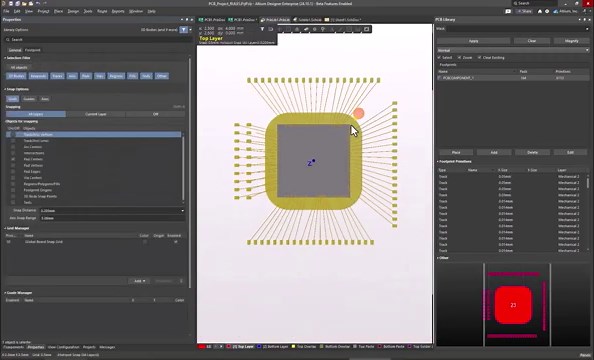The image size is (594, 360).
Task: Toggle the Intersections snapping checkbox
Action: [13, 153]
